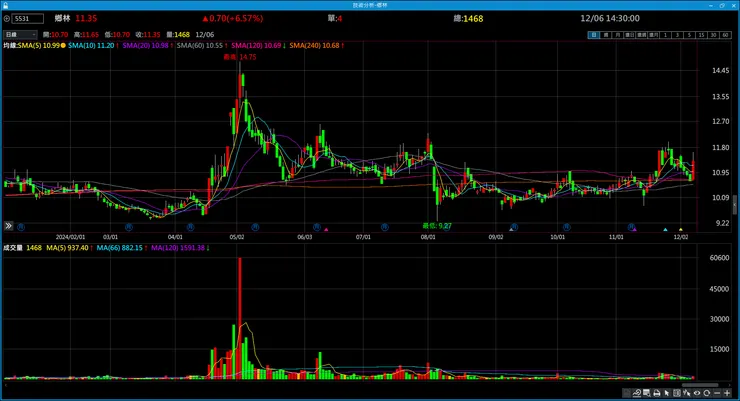Click the vertical splitter handle at right edge
This screenshot has height=401, width=740.
pyautogui.click(x=735, y=206)
